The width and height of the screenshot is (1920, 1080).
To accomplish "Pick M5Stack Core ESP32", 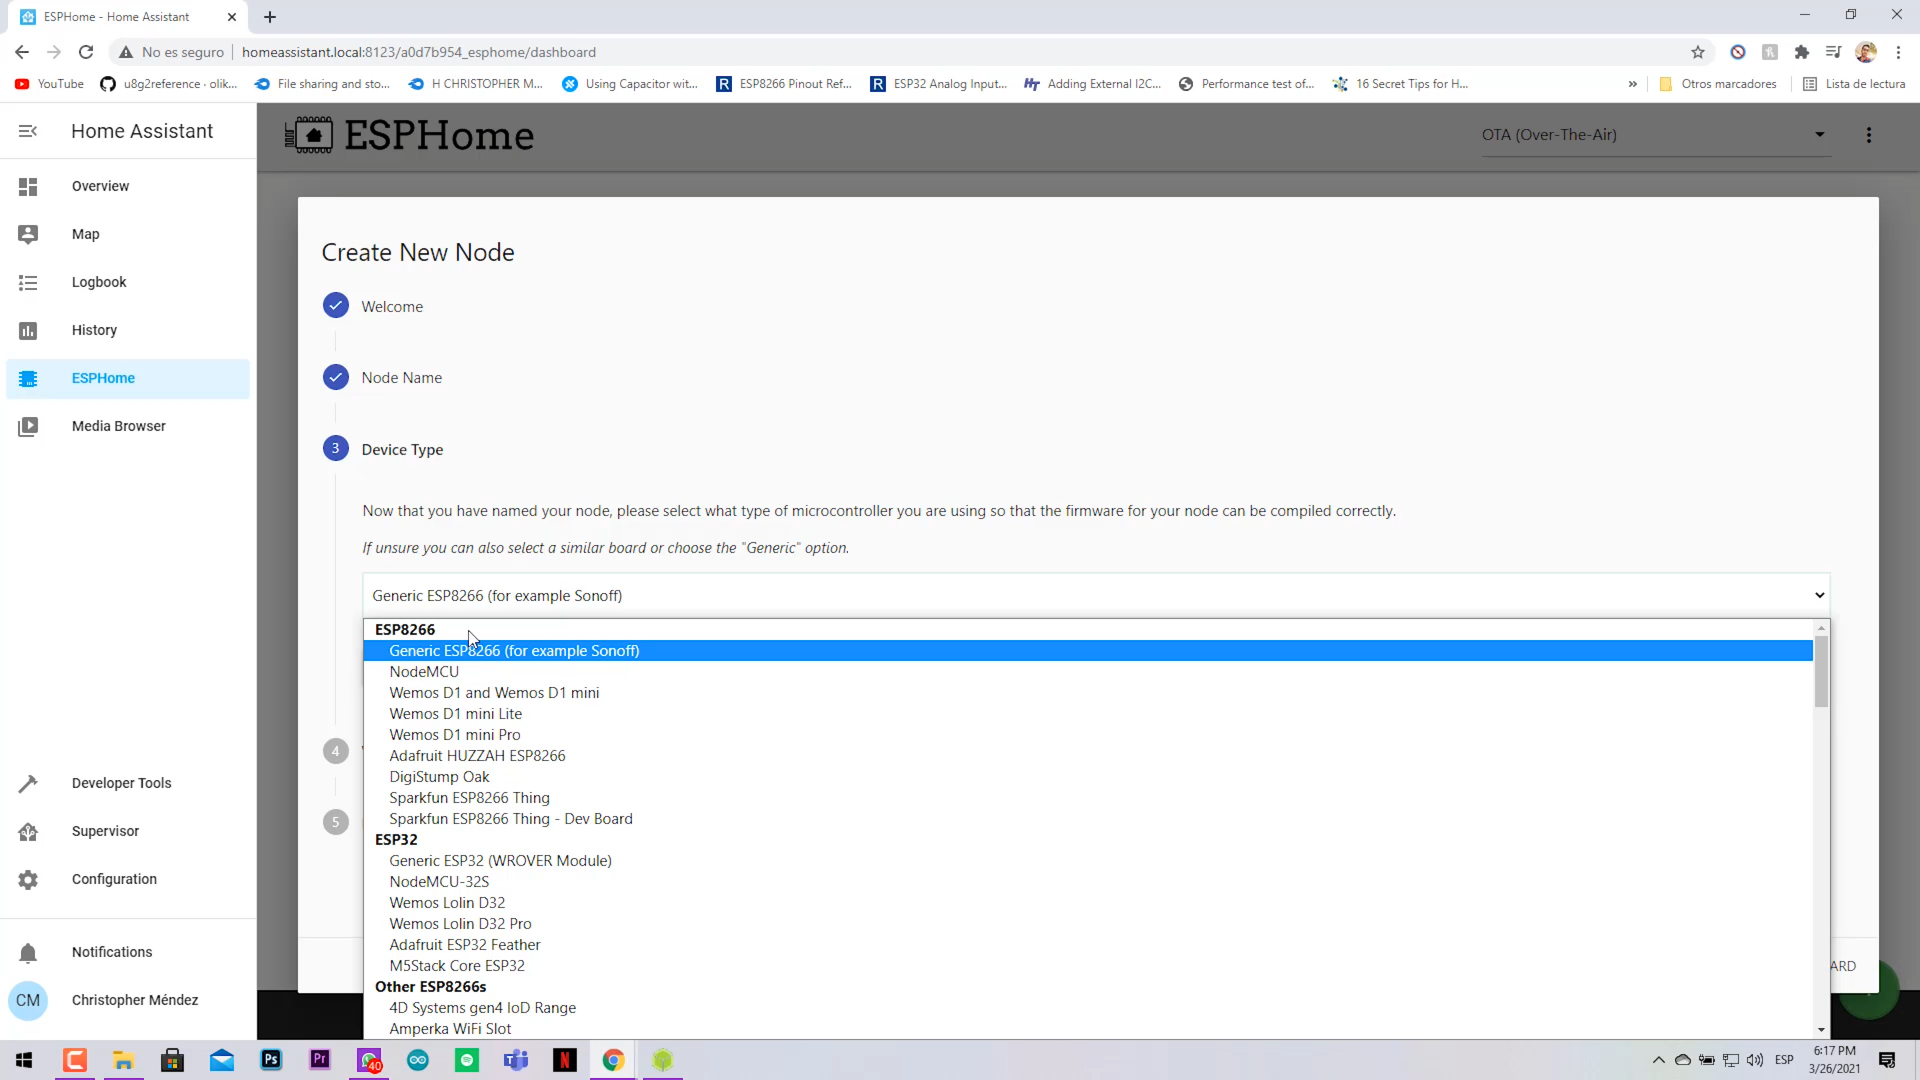I will click(1088, 966).
